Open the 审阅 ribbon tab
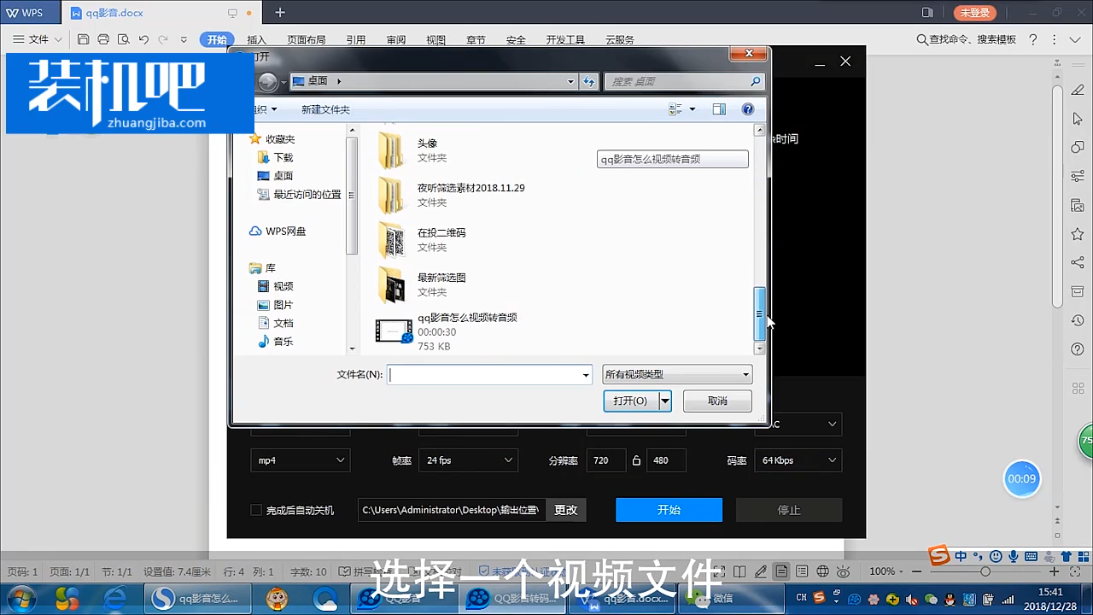 point(396,40)
